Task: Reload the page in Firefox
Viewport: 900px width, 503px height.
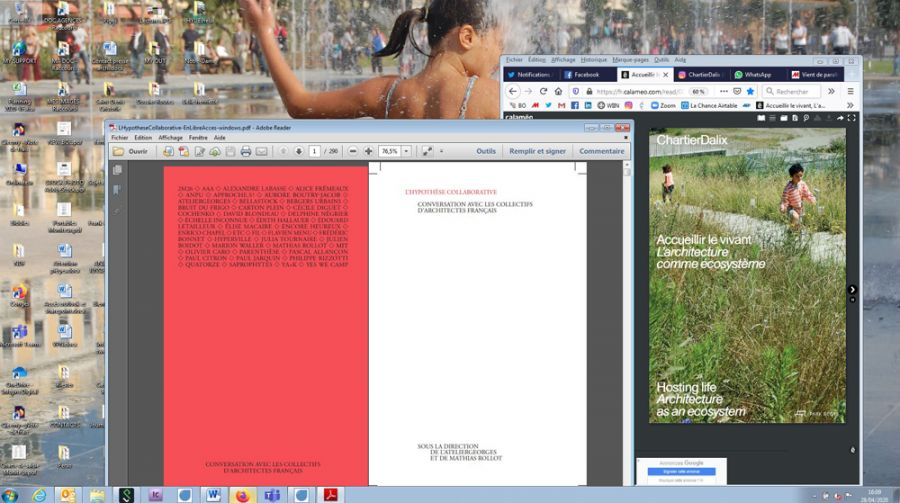Action: click(543, 91)
